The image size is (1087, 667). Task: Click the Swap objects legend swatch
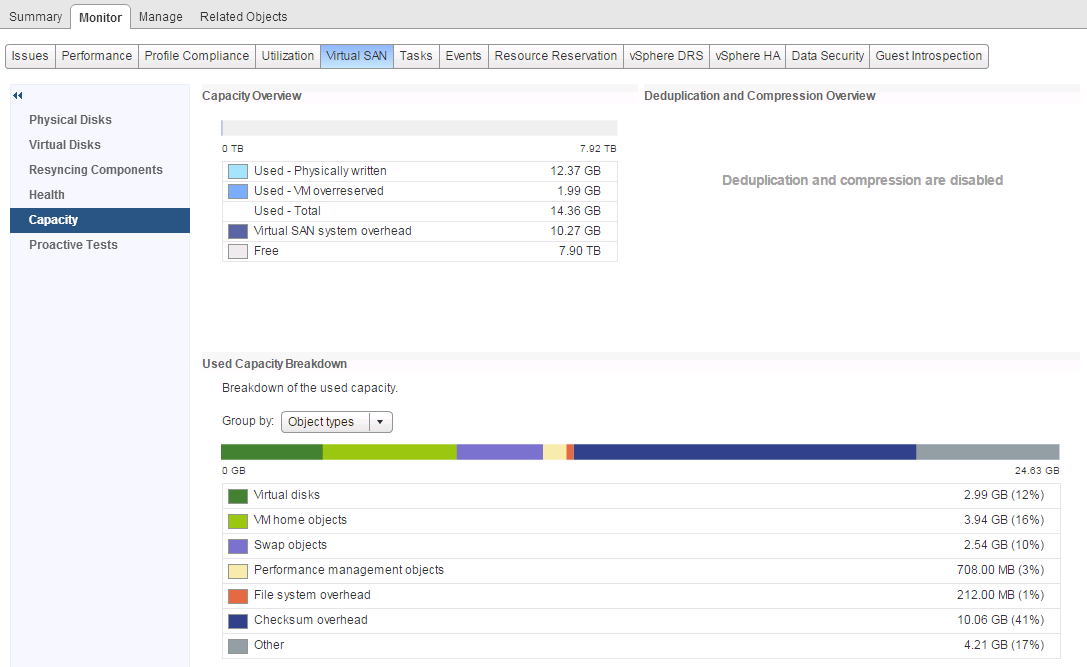pos(238,546)
